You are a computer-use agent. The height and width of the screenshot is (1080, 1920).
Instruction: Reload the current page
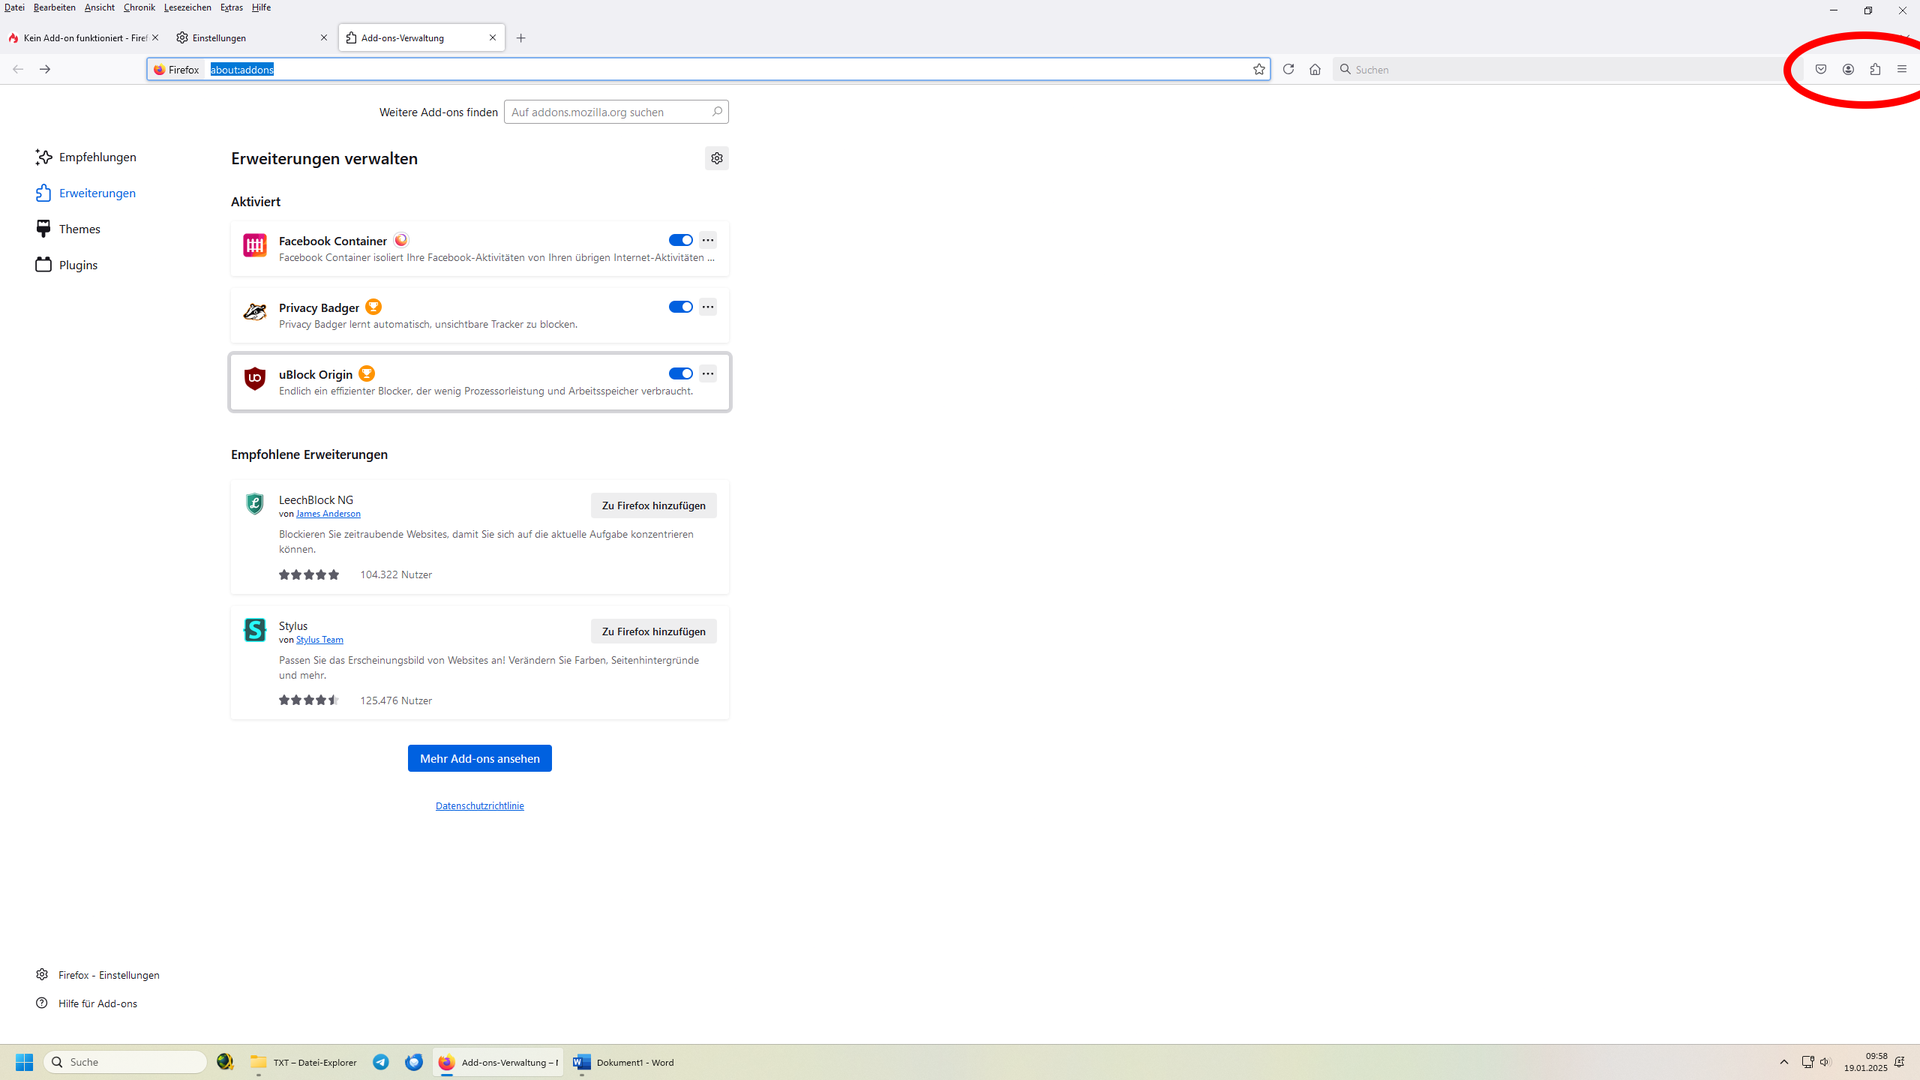point(1288,69)
